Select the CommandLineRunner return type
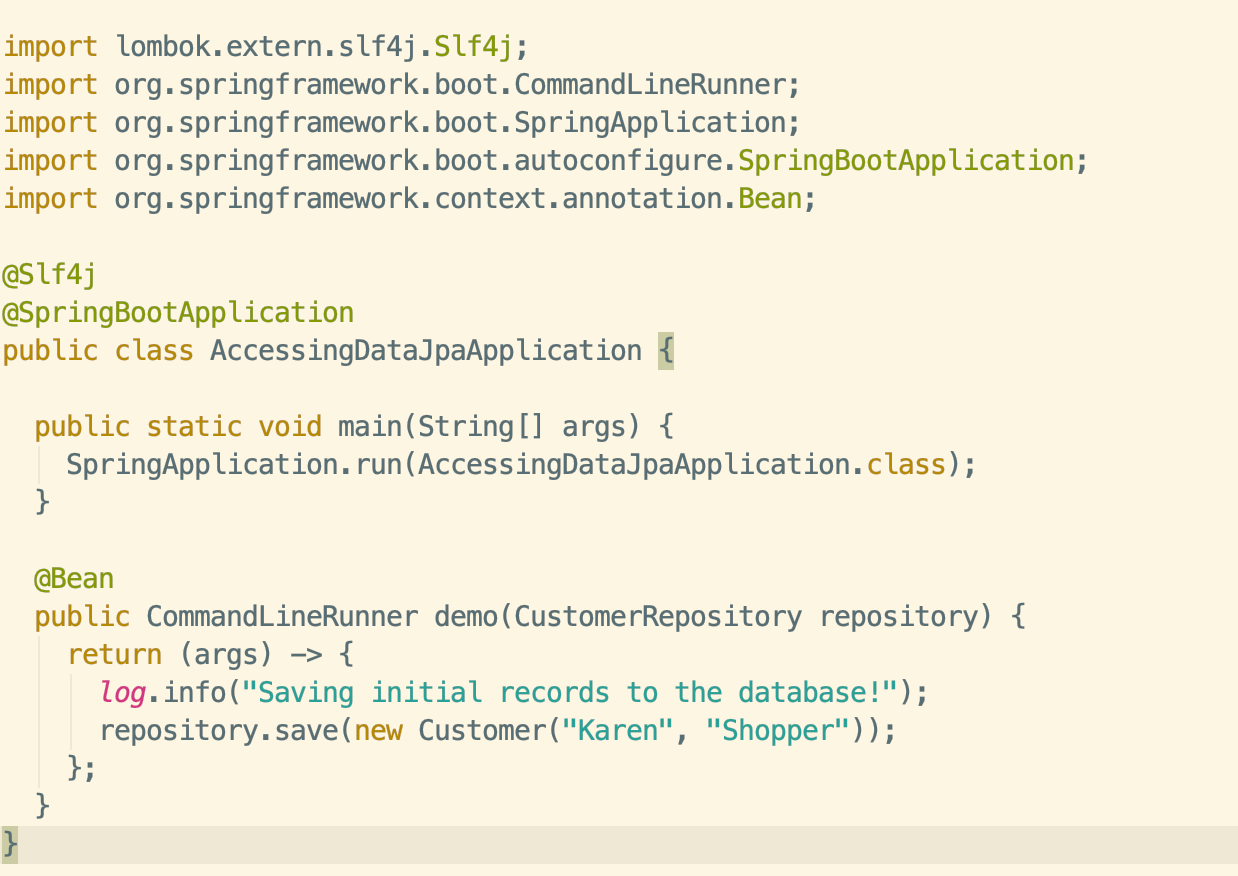 click(x=280, y=616)
